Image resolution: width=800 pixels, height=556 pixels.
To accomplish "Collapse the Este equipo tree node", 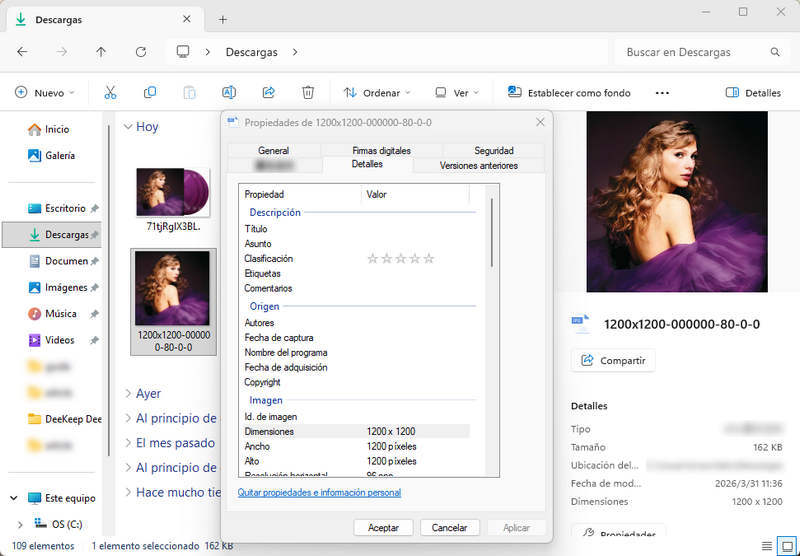I will coord(14,498).
